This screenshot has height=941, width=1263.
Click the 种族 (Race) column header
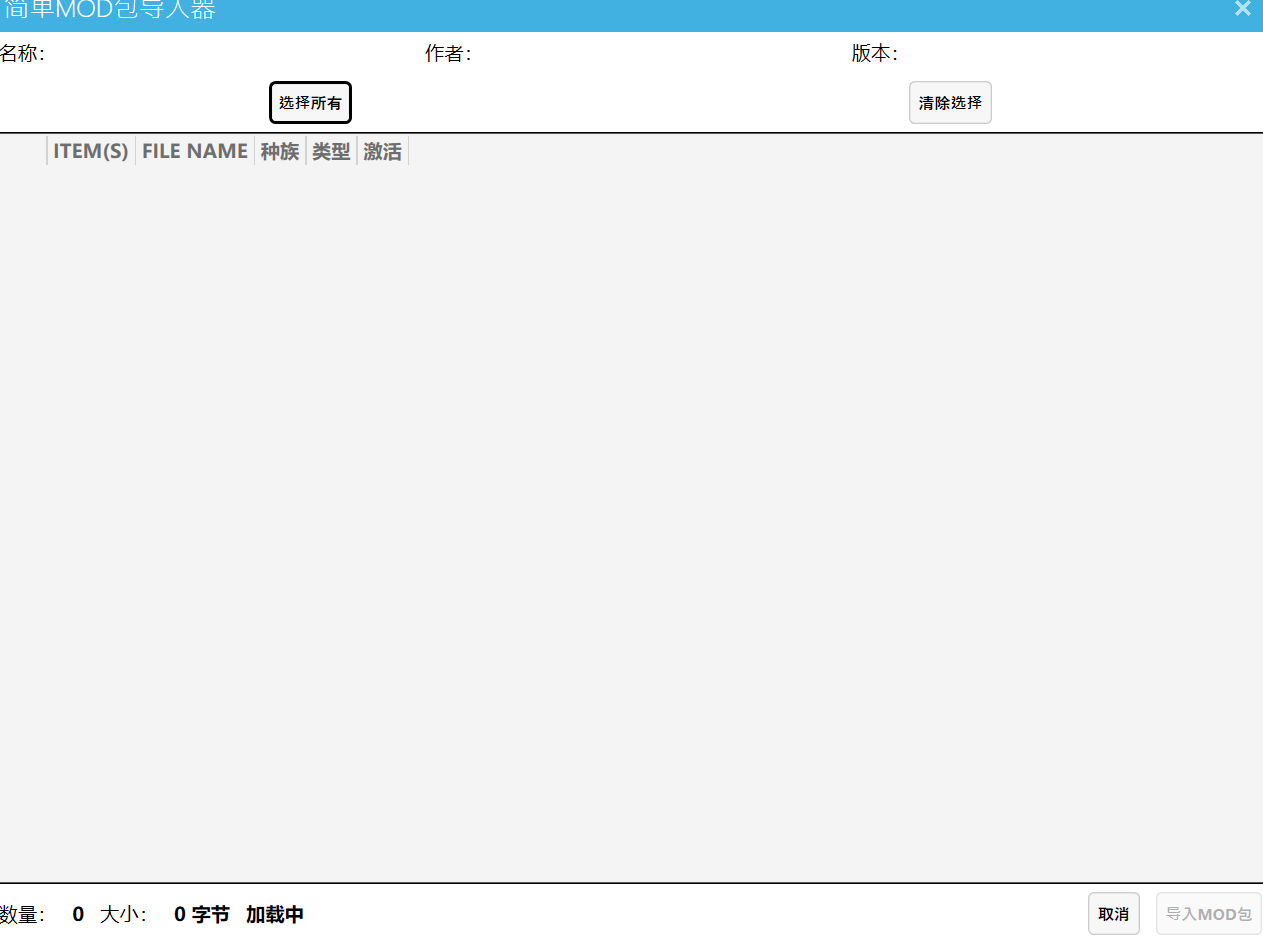coord(279,150)
